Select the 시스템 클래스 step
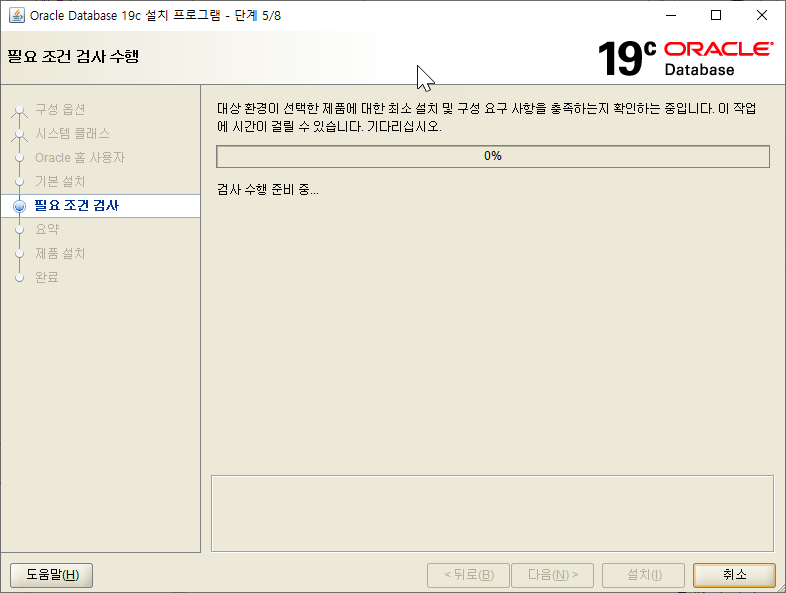Screen dimensions: 786x593 (x=72, y=133)
